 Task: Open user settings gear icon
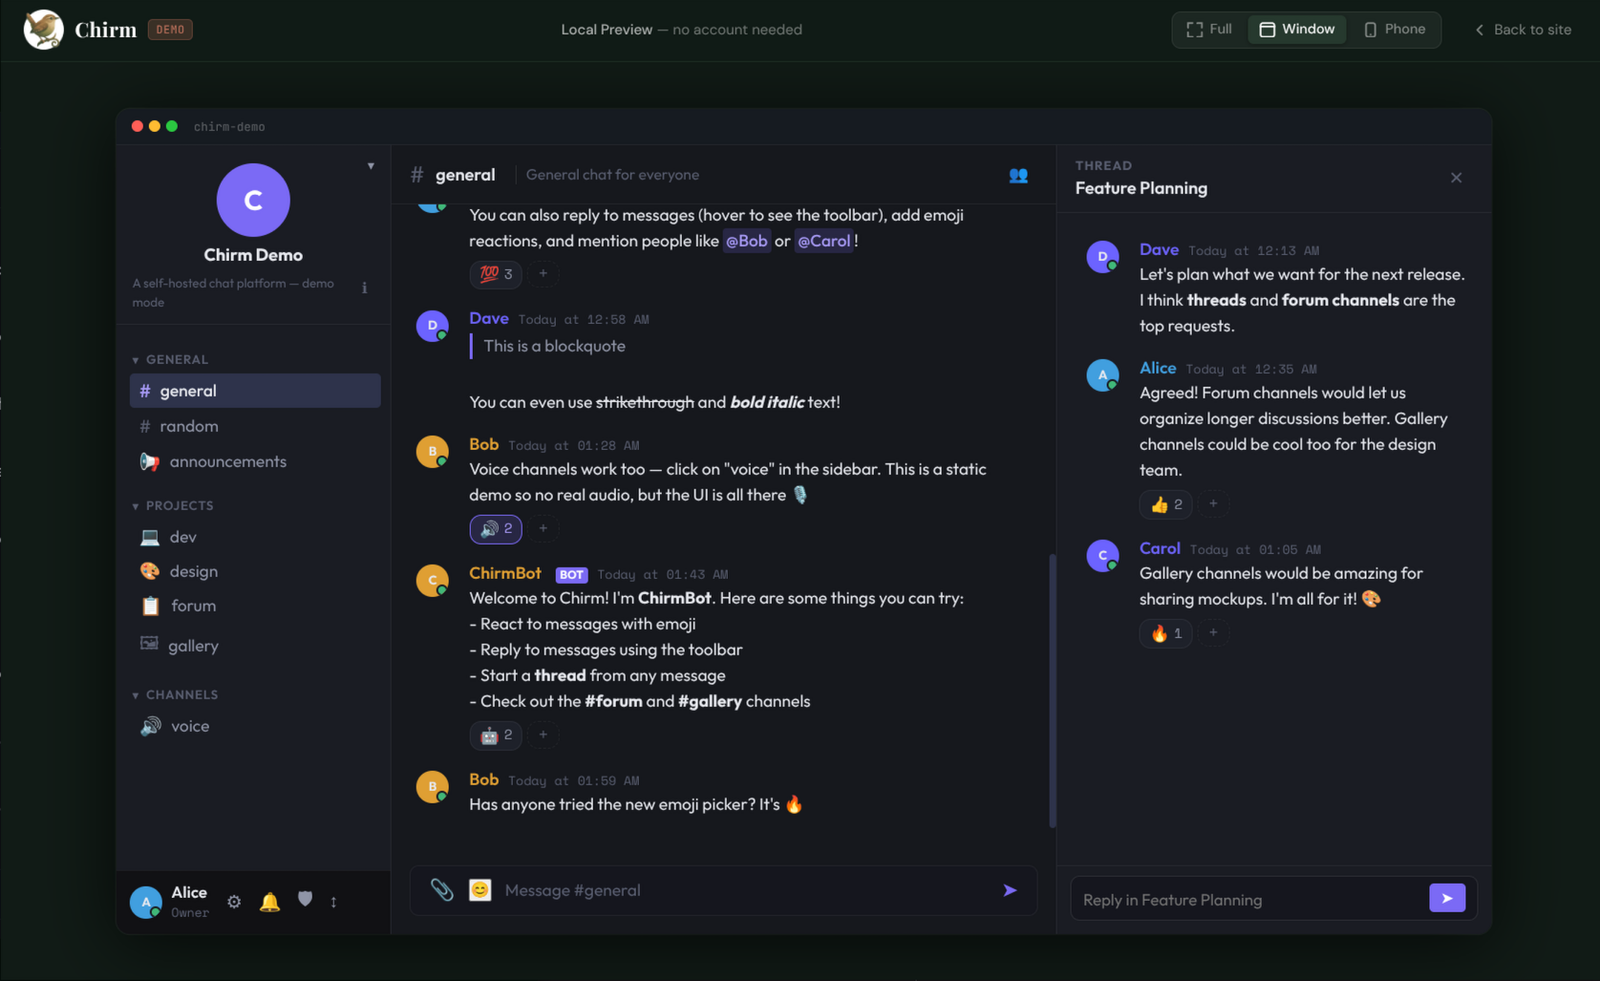pyautogui.click(x=234, y=902)
